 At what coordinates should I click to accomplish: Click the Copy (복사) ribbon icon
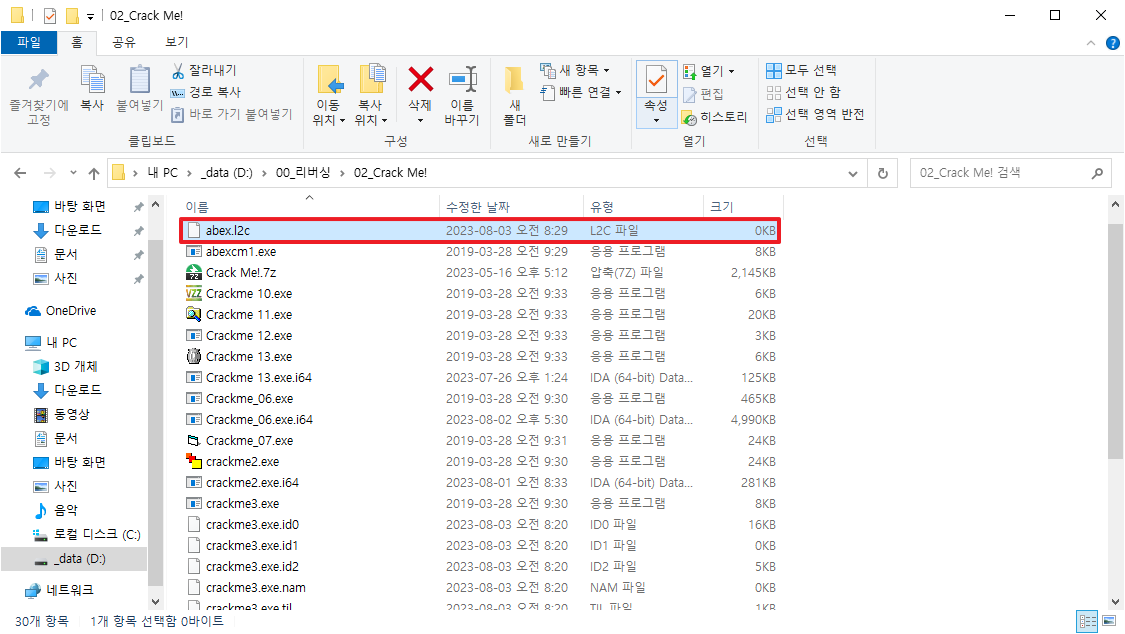point(92,88)
